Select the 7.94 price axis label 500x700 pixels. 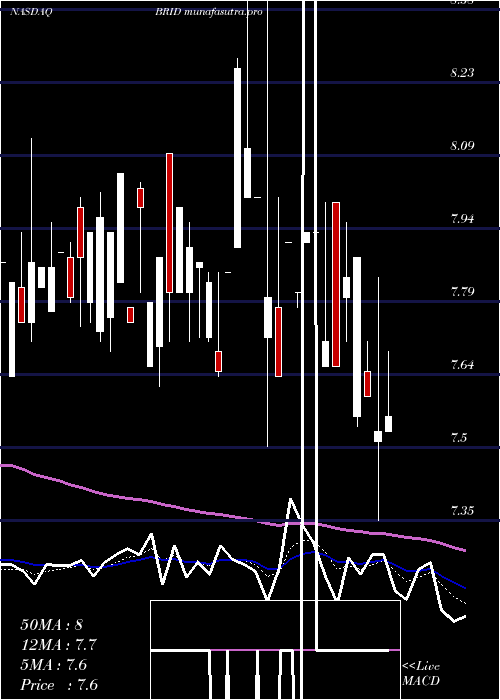point(462,219)
